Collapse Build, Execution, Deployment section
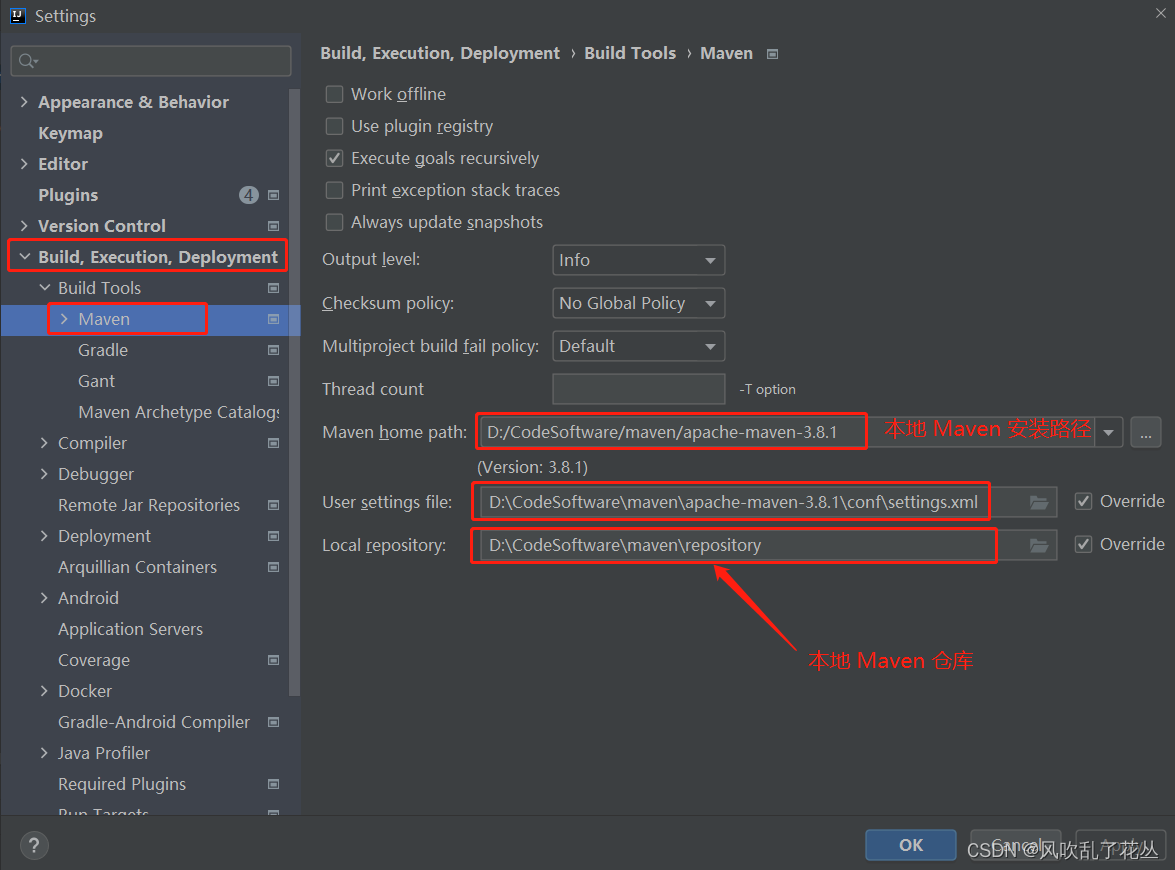Viewport: 1175px width, 870px height. (x=25, y=257)
